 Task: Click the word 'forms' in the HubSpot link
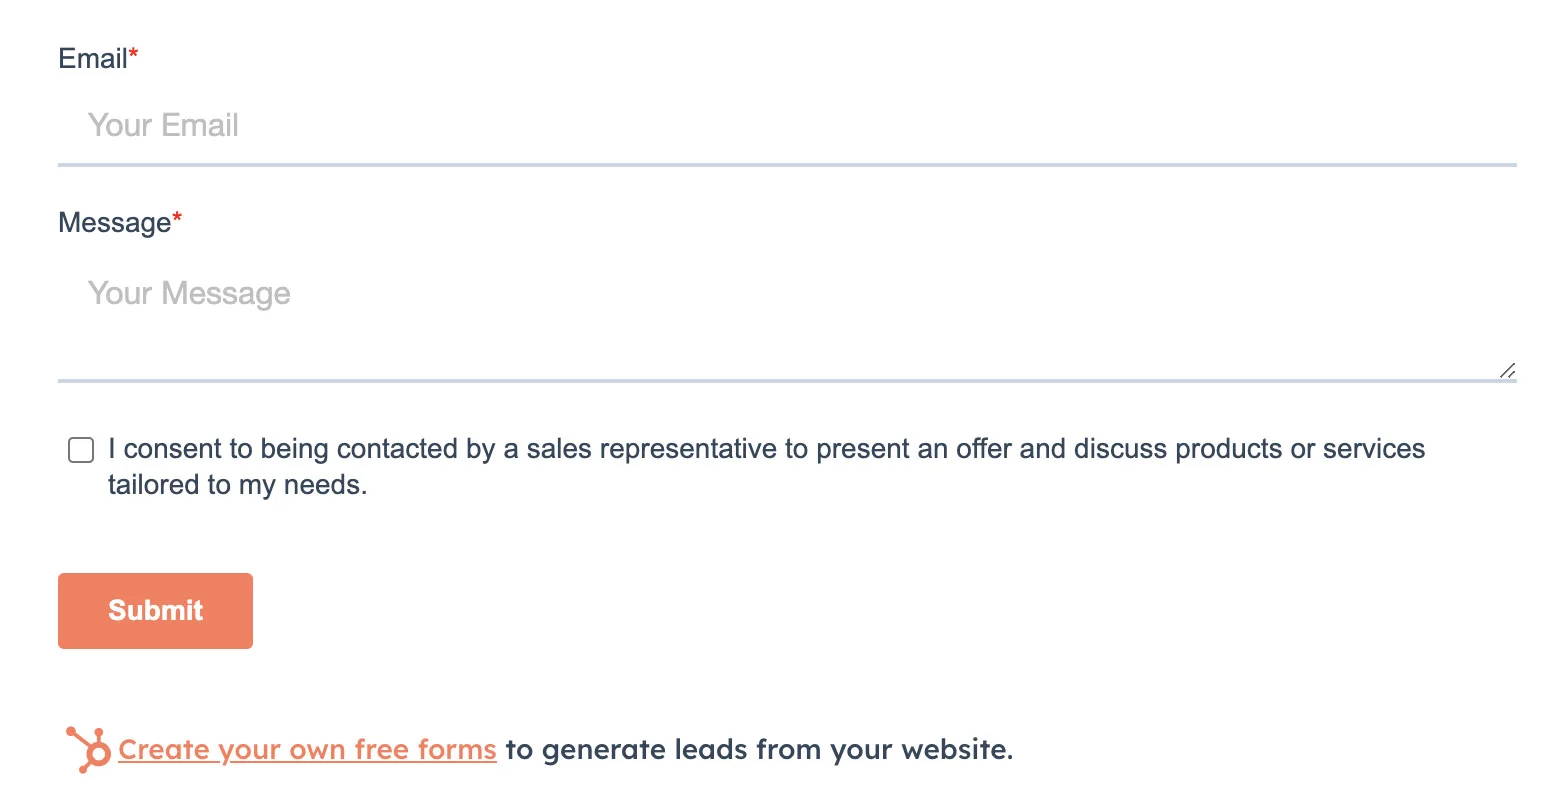(457, 749)
